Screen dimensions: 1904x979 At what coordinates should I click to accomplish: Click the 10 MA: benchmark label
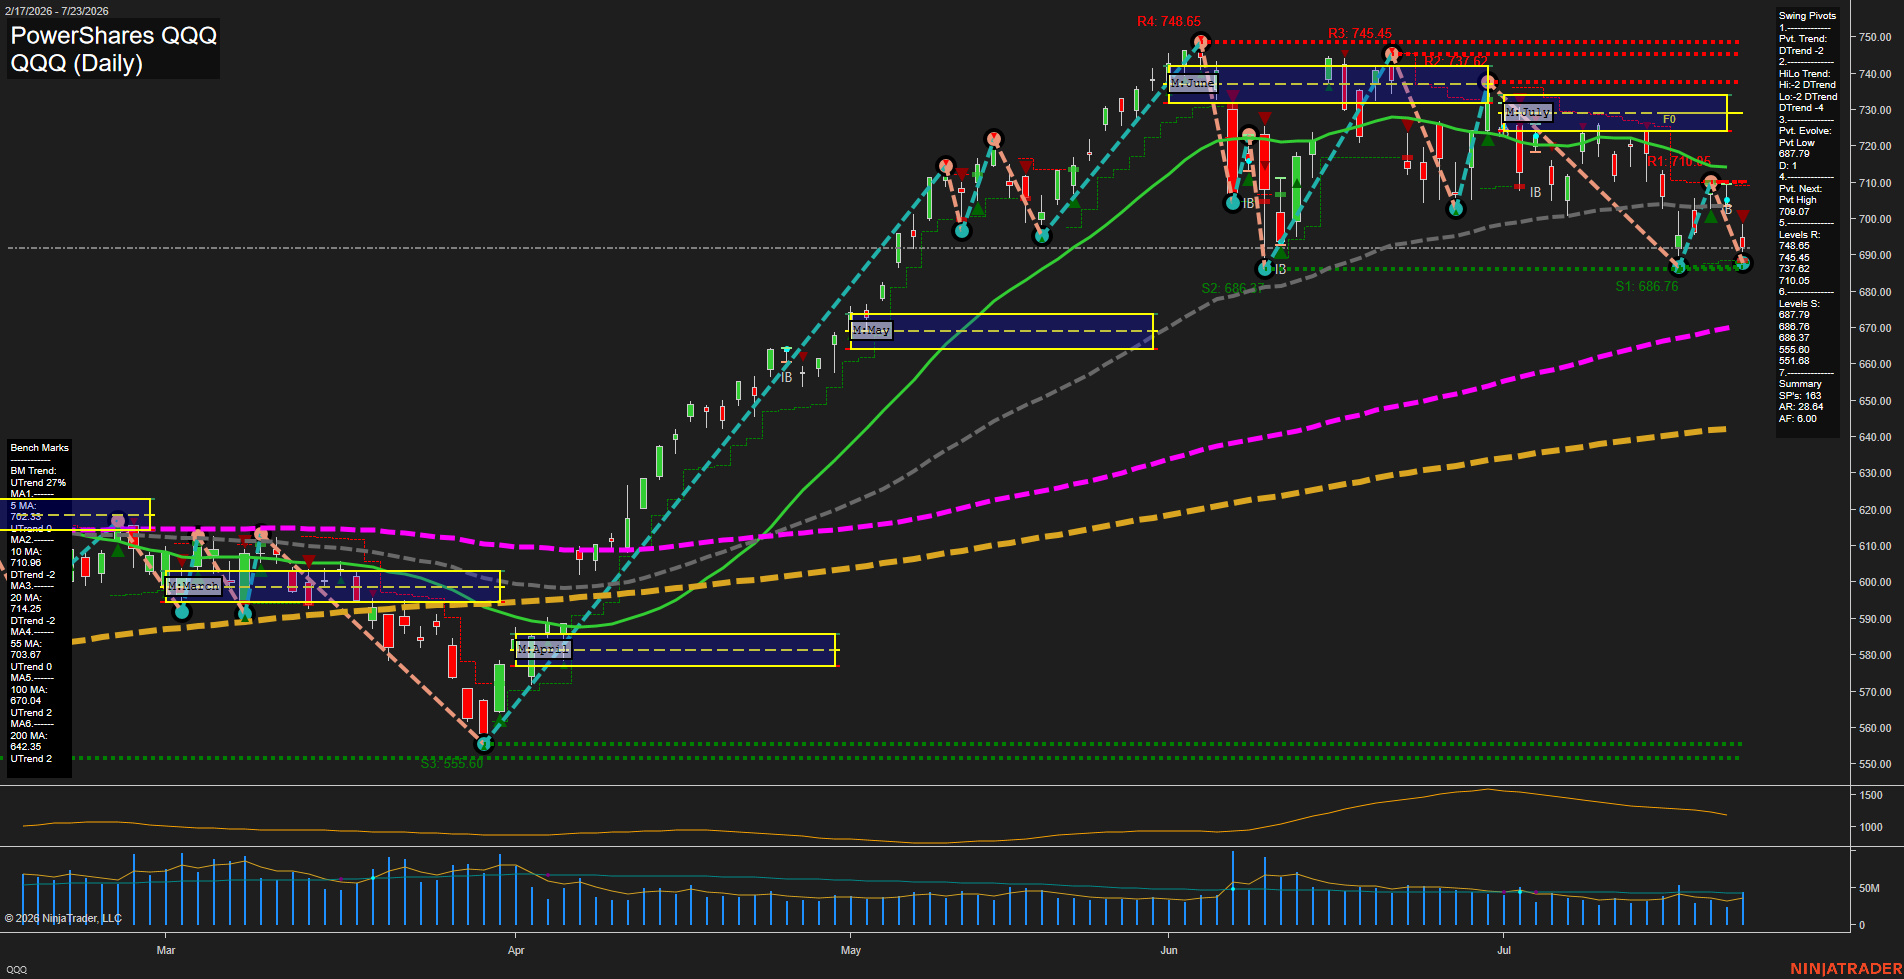[x=26, y=552]
